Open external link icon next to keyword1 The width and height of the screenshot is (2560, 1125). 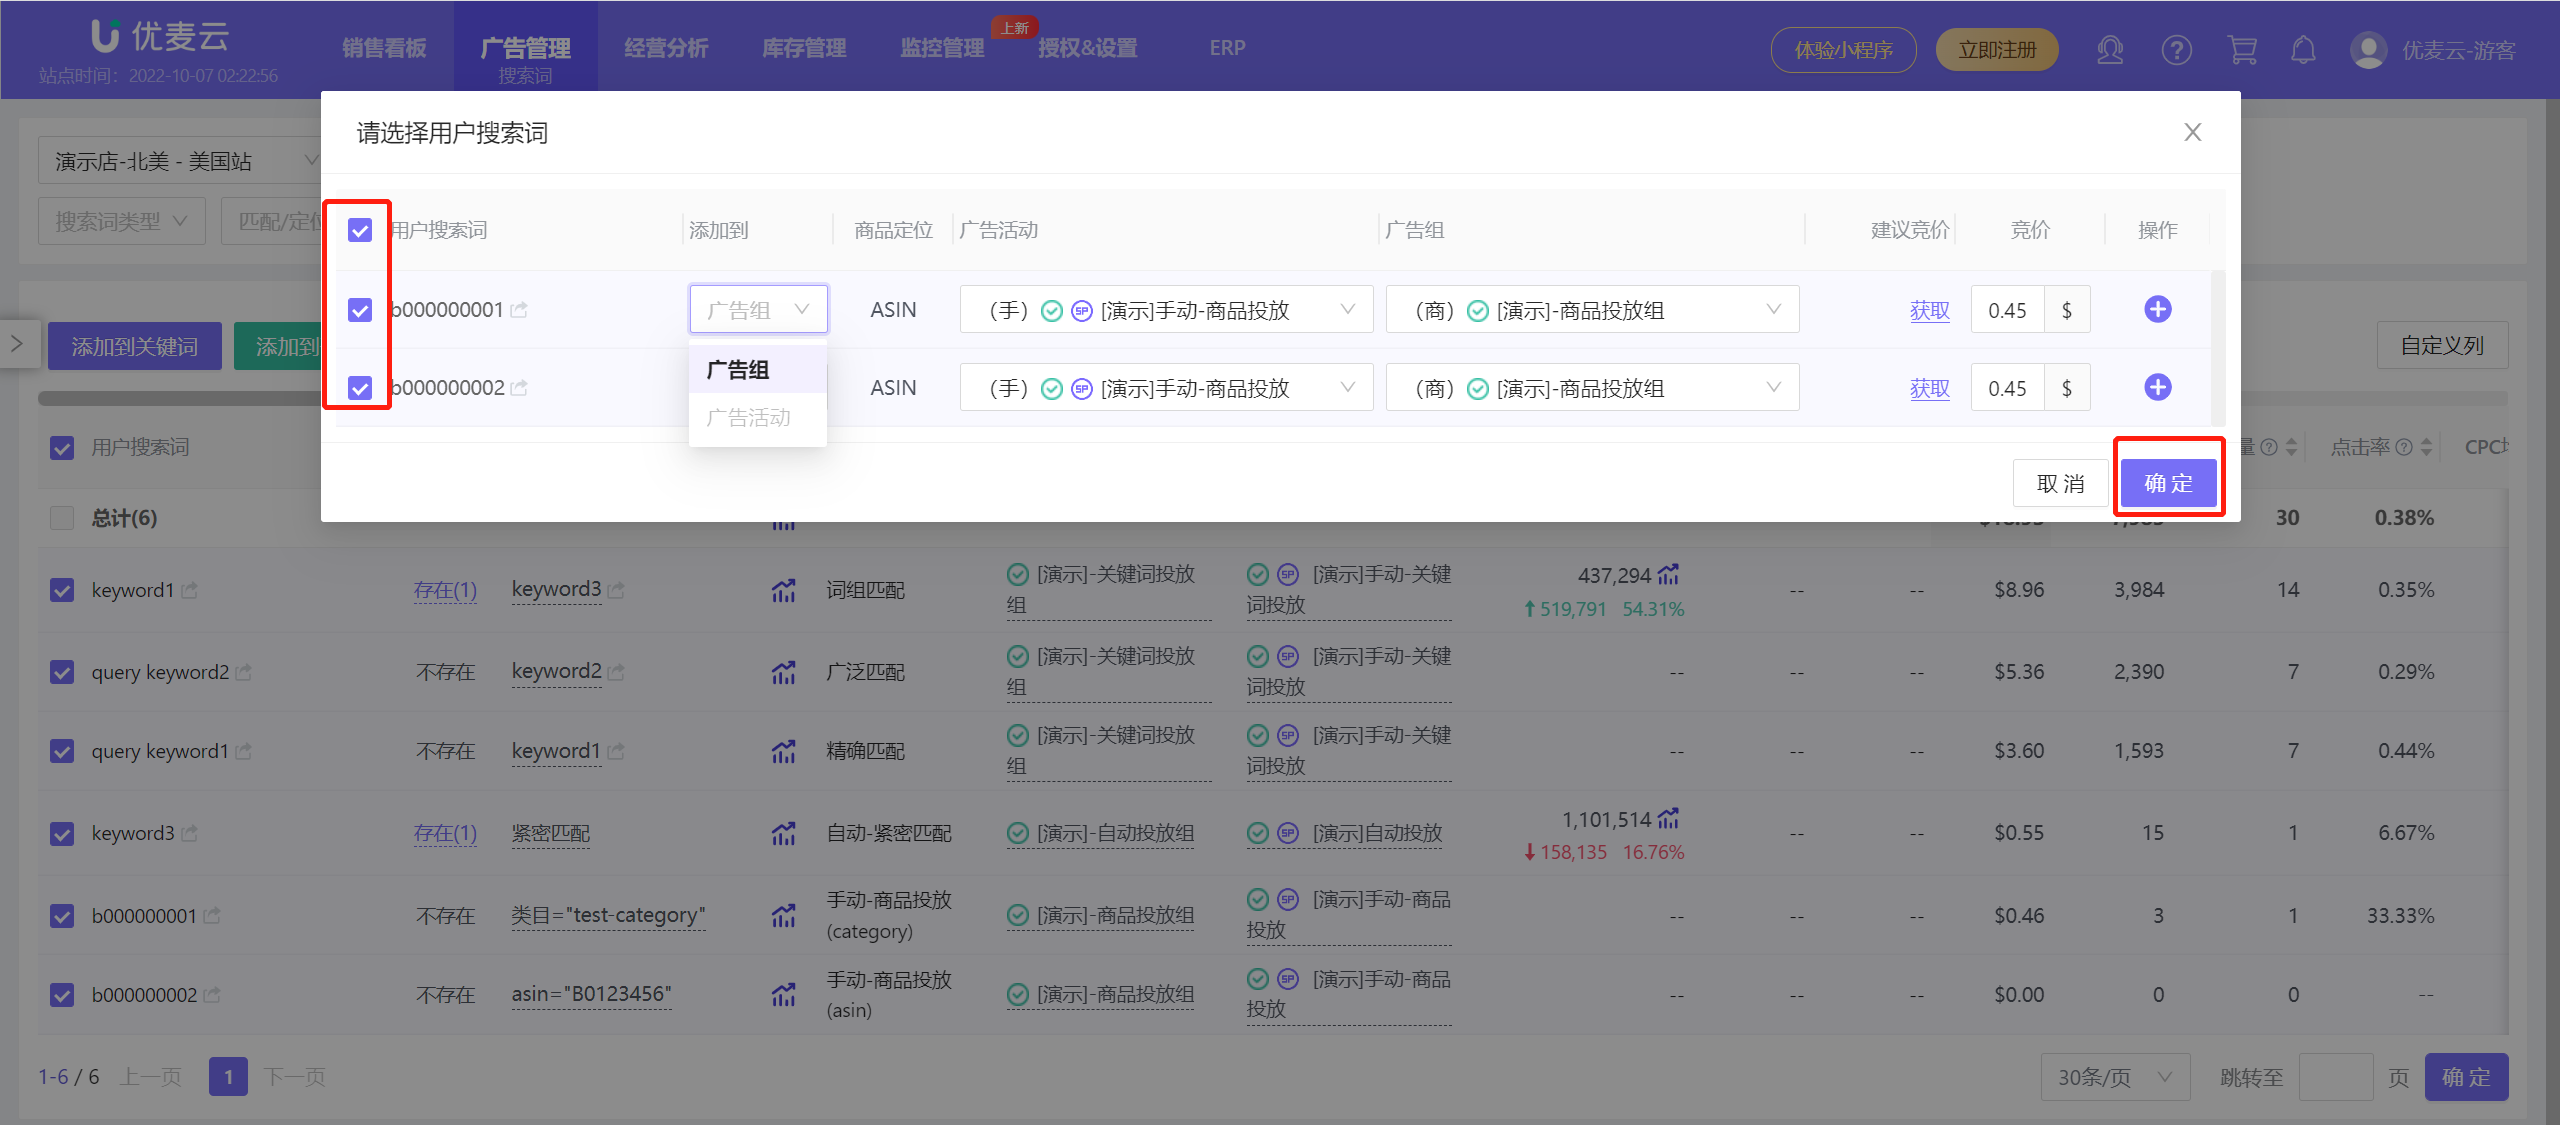pos(190,591)
